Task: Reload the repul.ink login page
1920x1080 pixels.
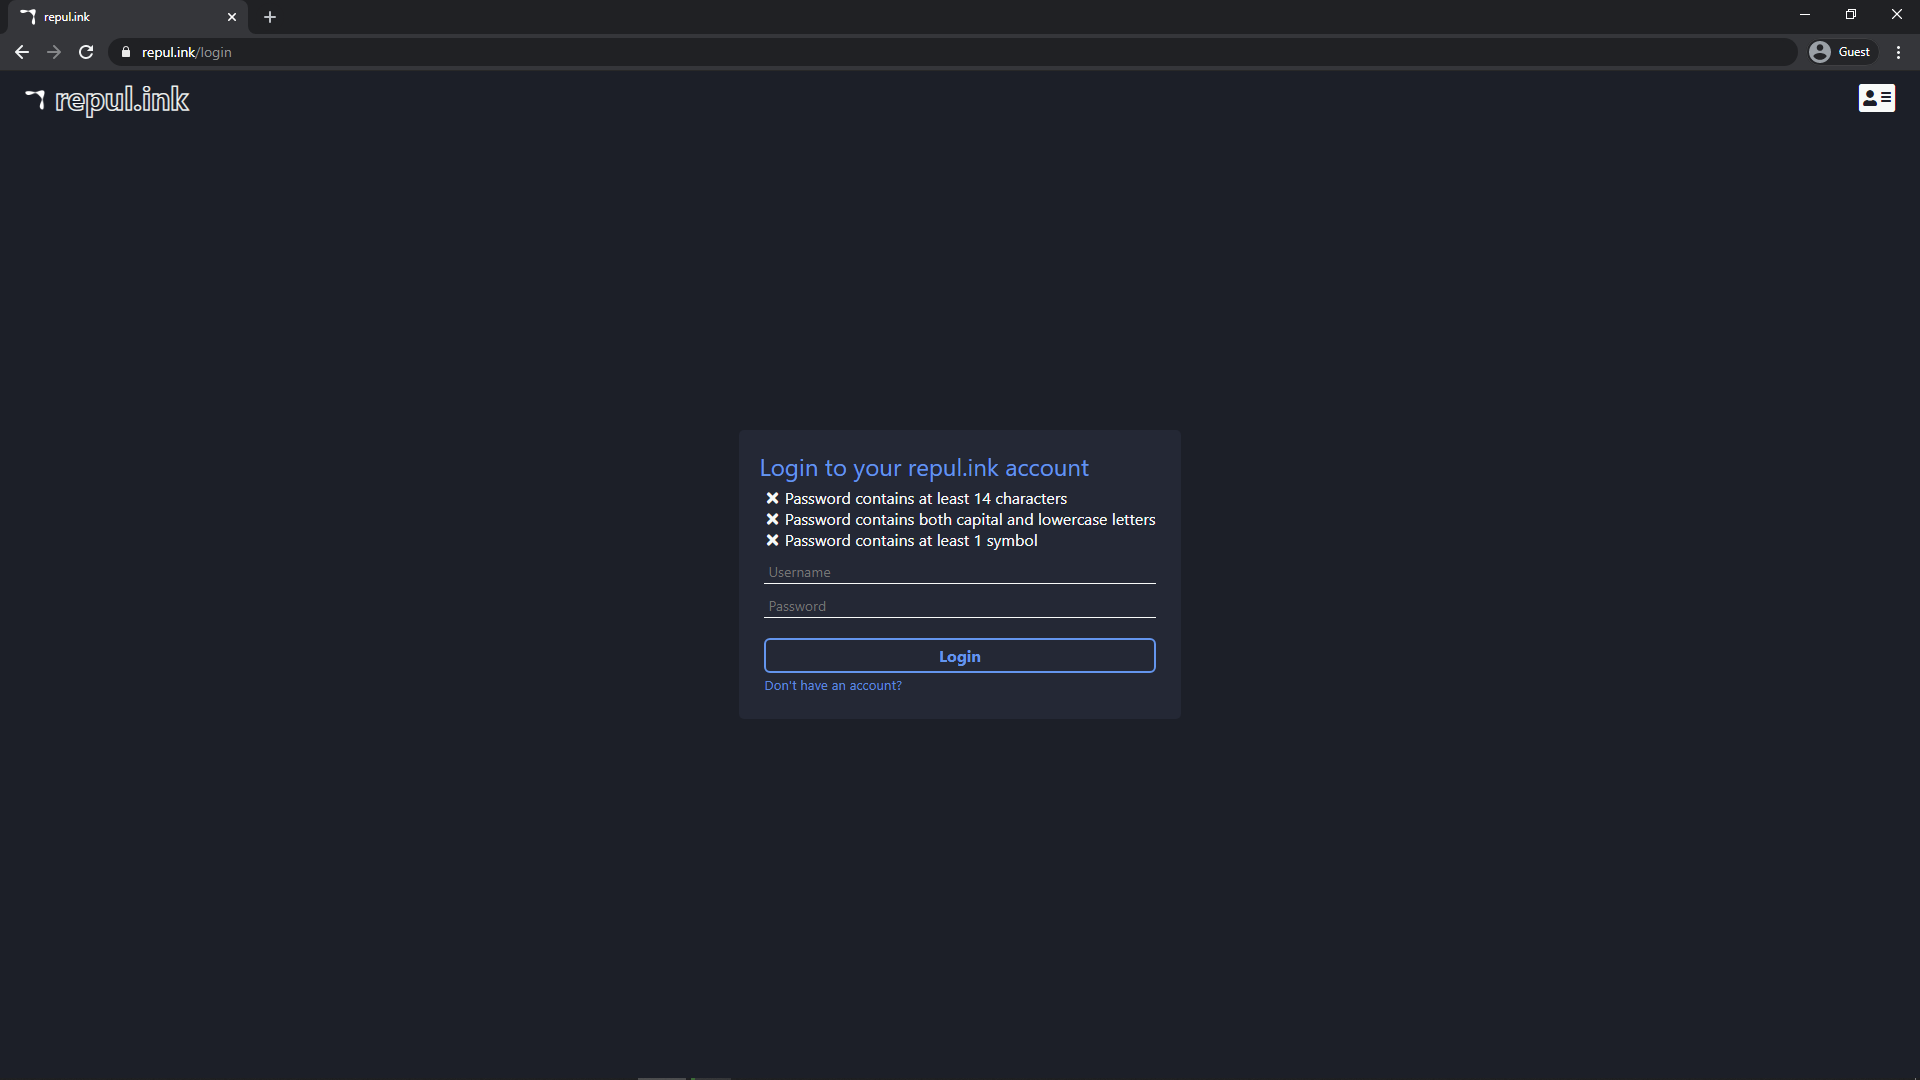Action: point(86,52)
